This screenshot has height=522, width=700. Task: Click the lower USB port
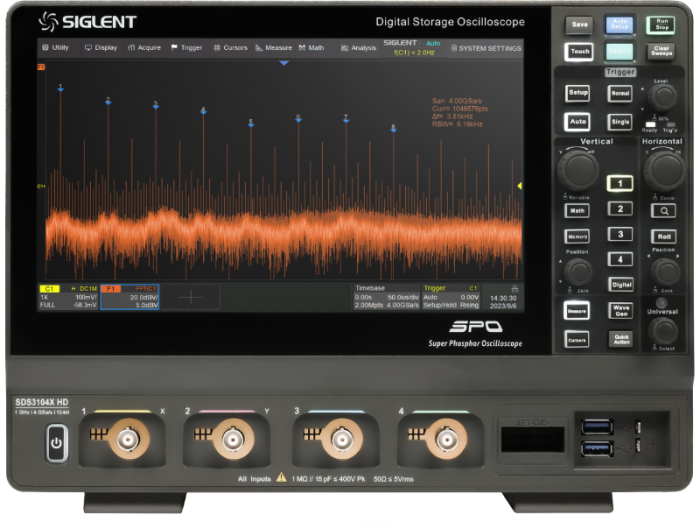(597, 448)
